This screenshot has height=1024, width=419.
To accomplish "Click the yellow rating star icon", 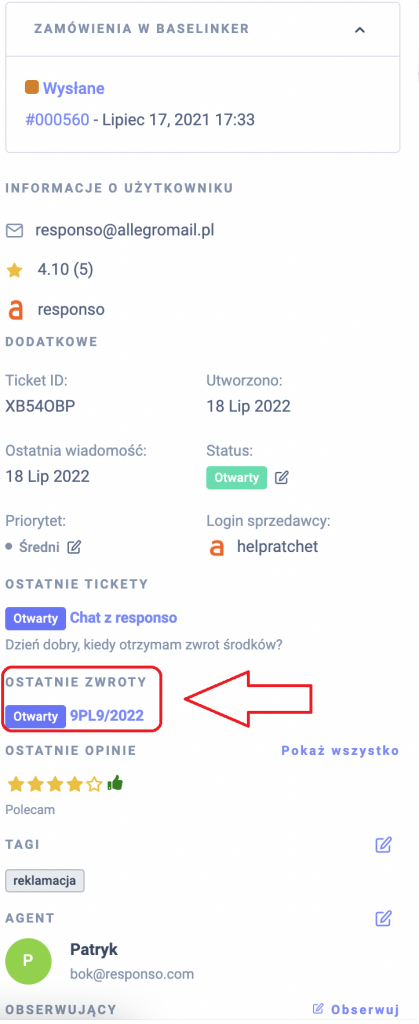I will tap(14, 270).
